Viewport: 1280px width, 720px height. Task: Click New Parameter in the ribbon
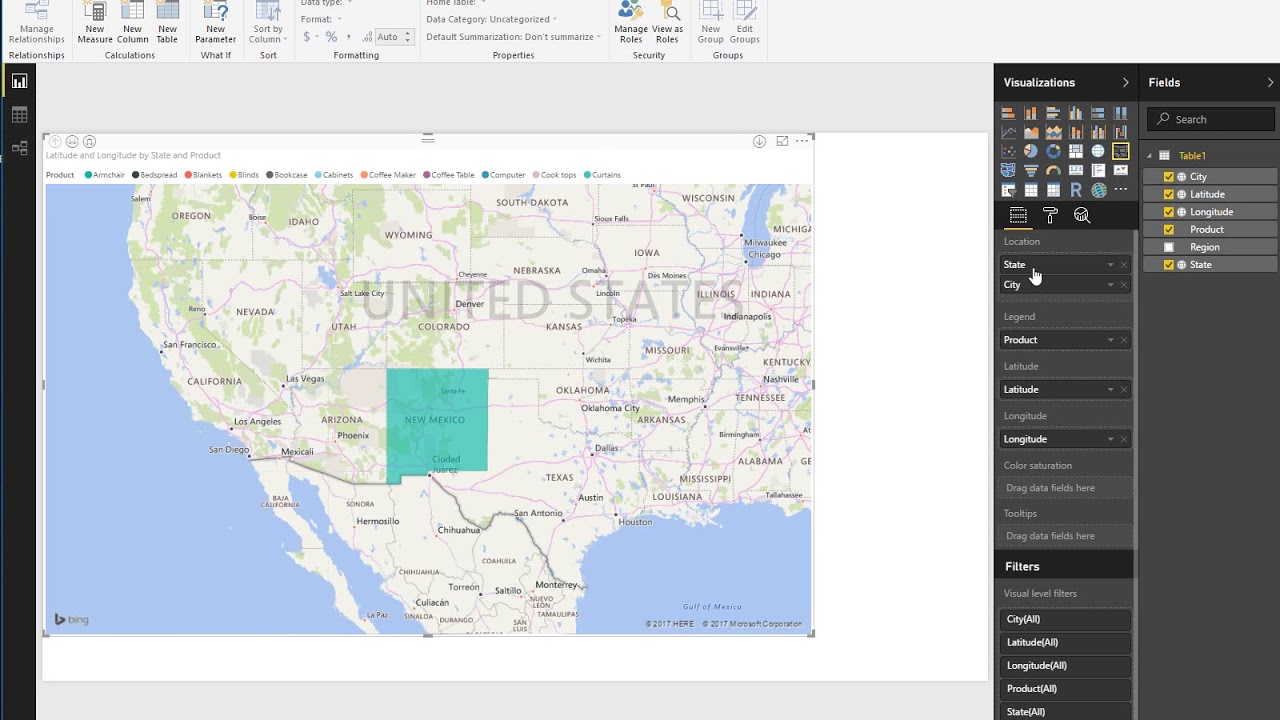click(x=215, y=23)
